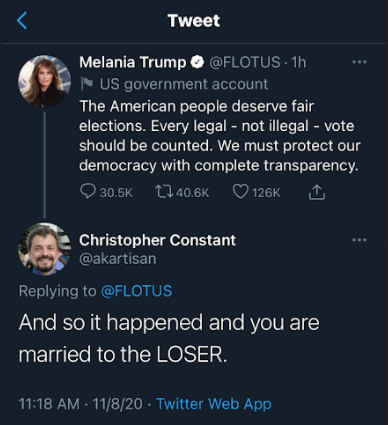Viewport: 388px width, 425px height.
Task: Click the 11:18 AM timestamp
Action: 49,404
